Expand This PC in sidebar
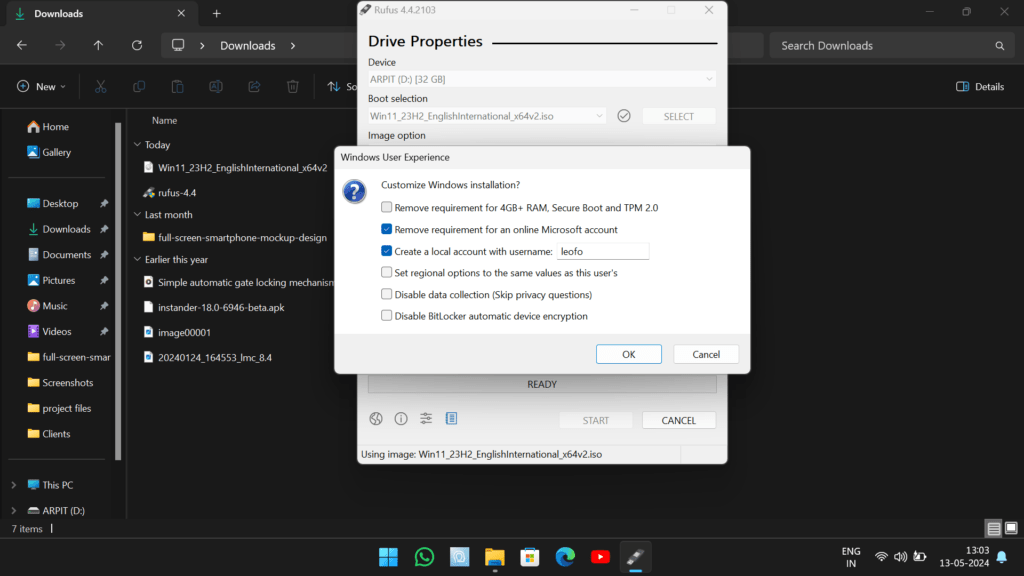This screenshot has height=576, width=1024. [14, 485]
